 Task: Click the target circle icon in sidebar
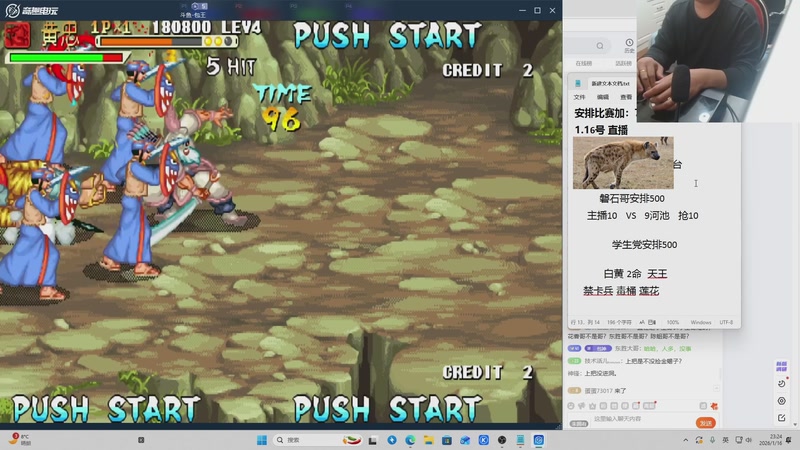782,401
